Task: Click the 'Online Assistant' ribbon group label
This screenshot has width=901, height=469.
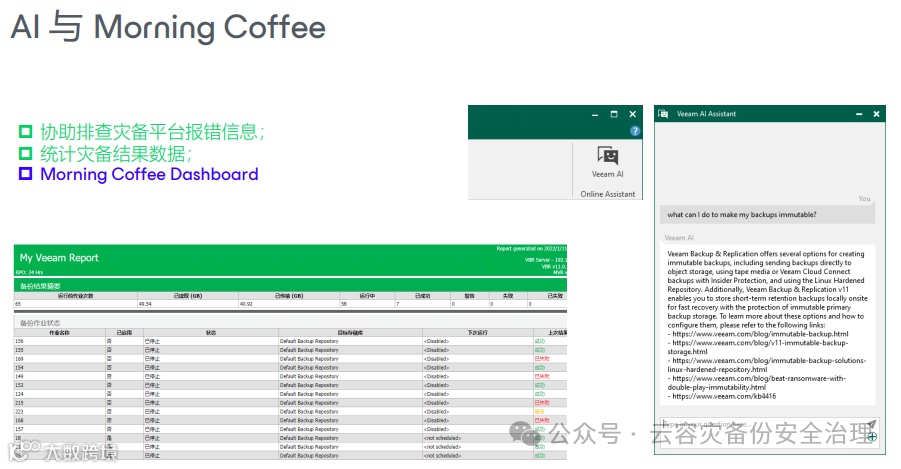Action: pos(607,194)
